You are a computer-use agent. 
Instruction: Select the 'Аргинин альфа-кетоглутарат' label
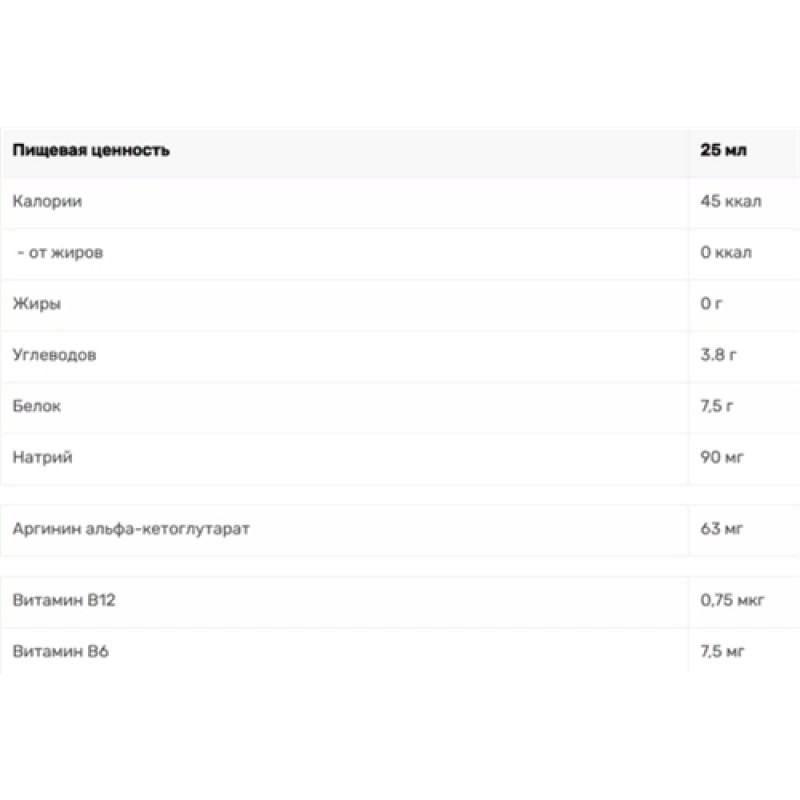(x=131, y=529)
